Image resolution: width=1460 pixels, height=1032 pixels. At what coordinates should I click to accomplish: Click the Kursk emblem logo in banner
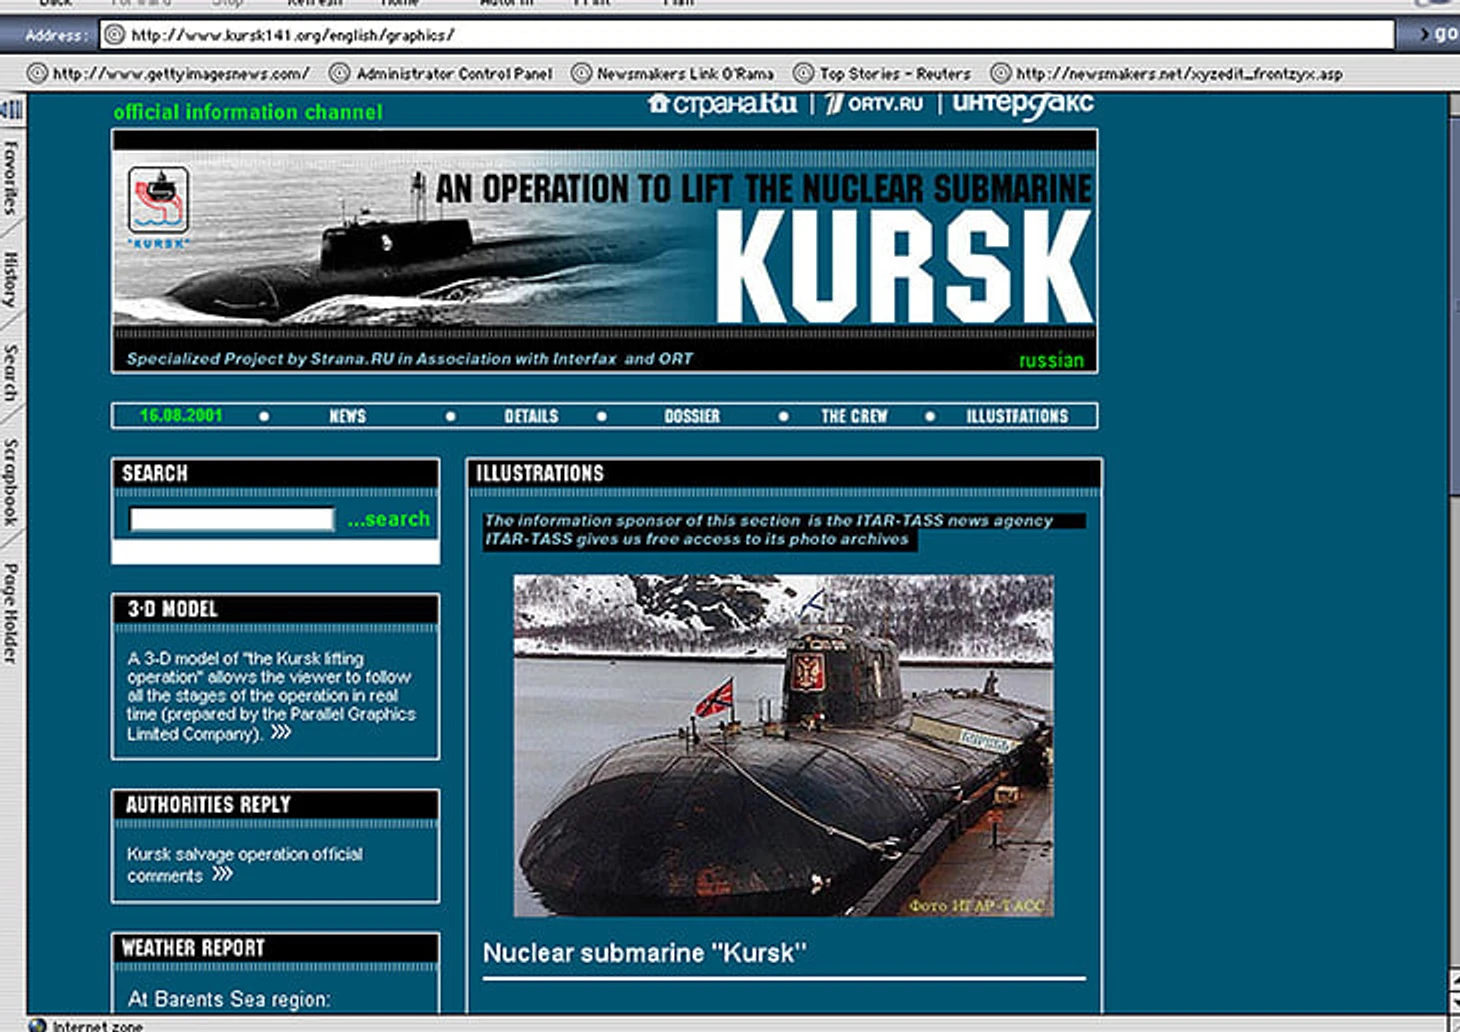coord(158,207)
